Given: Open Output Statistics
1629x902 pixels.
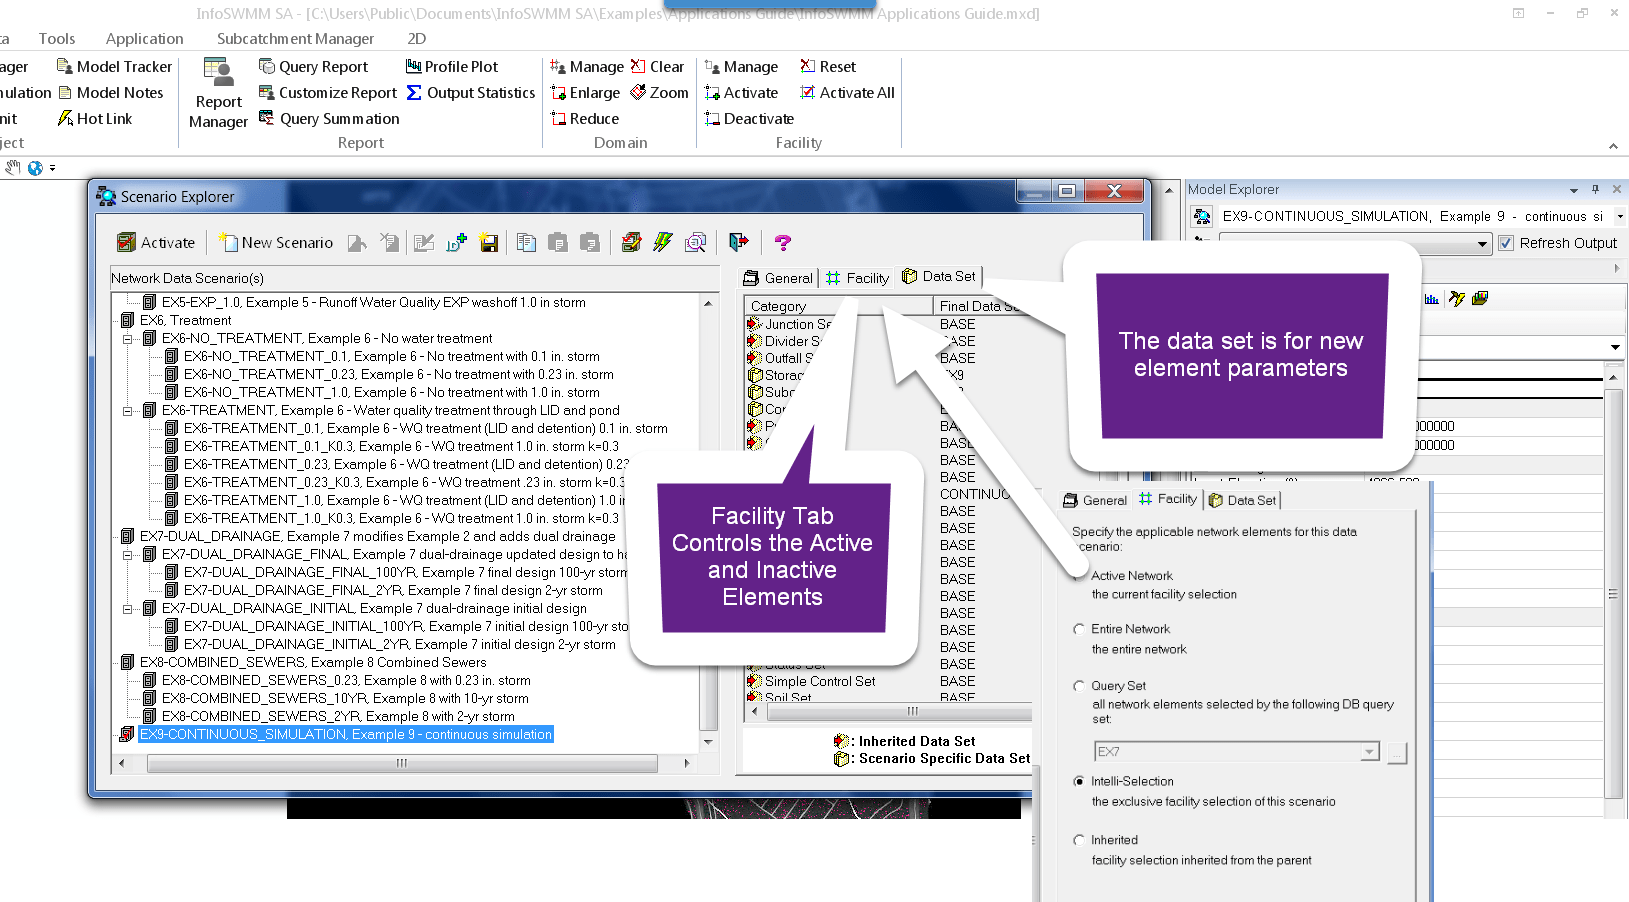Looking at the screenshot, I should (471, 92).
